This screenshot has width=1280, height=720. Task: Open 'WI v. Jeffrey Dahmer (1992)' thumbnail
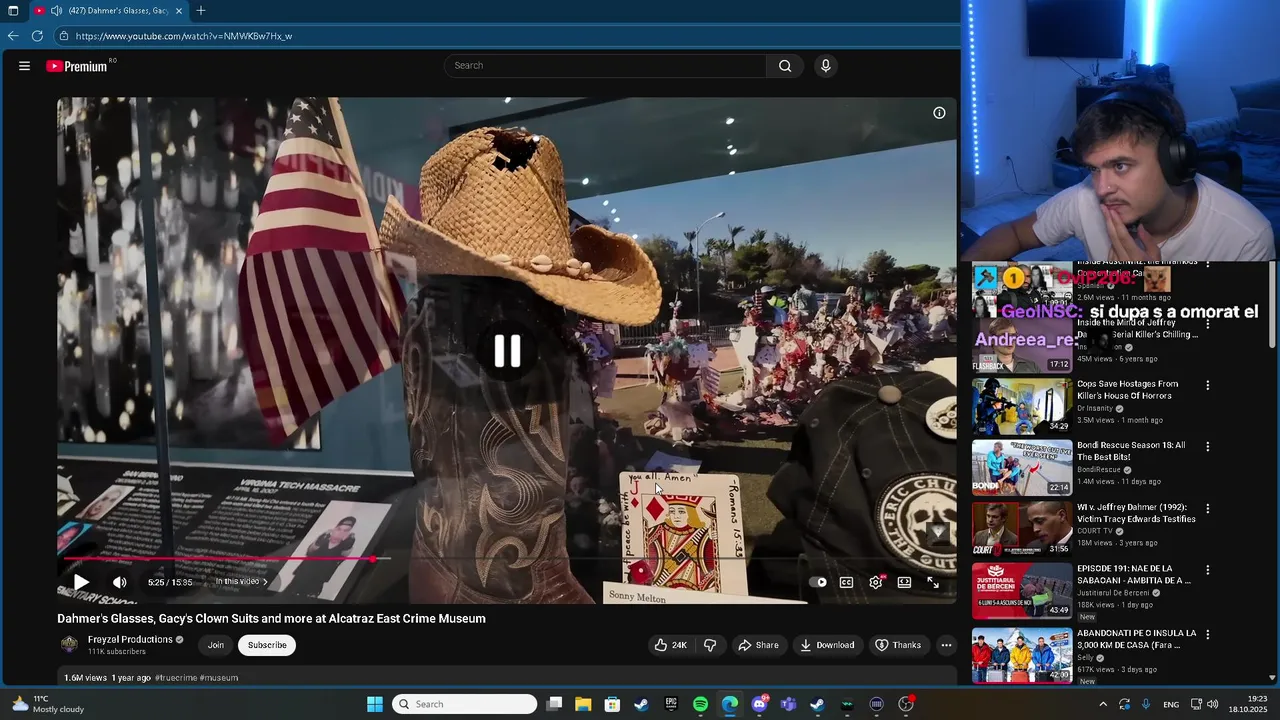tap(1022, 529)
